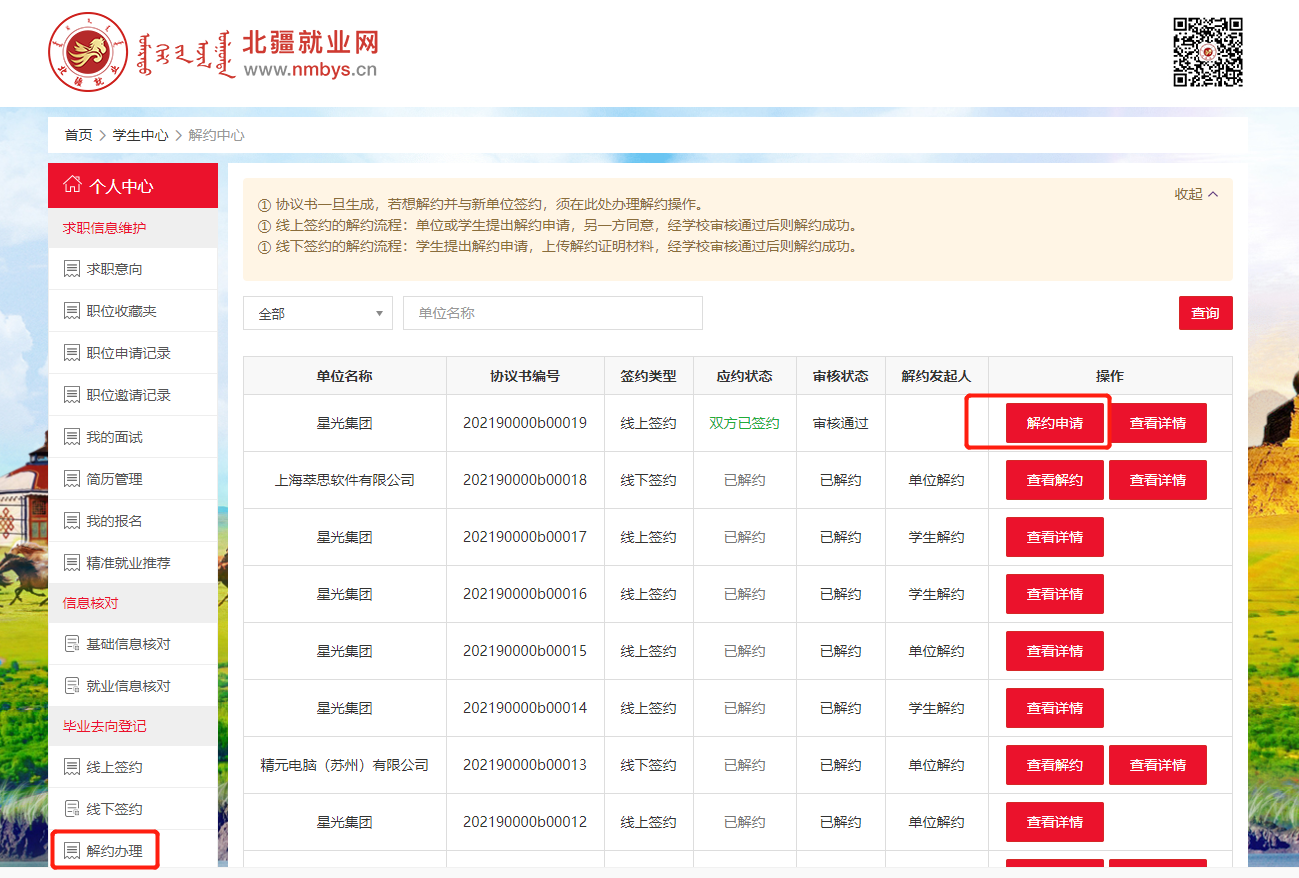Screen dimensions: 1299x878
Task: Click the icon next to 简历管理
Action: click(x=72, y=479)
